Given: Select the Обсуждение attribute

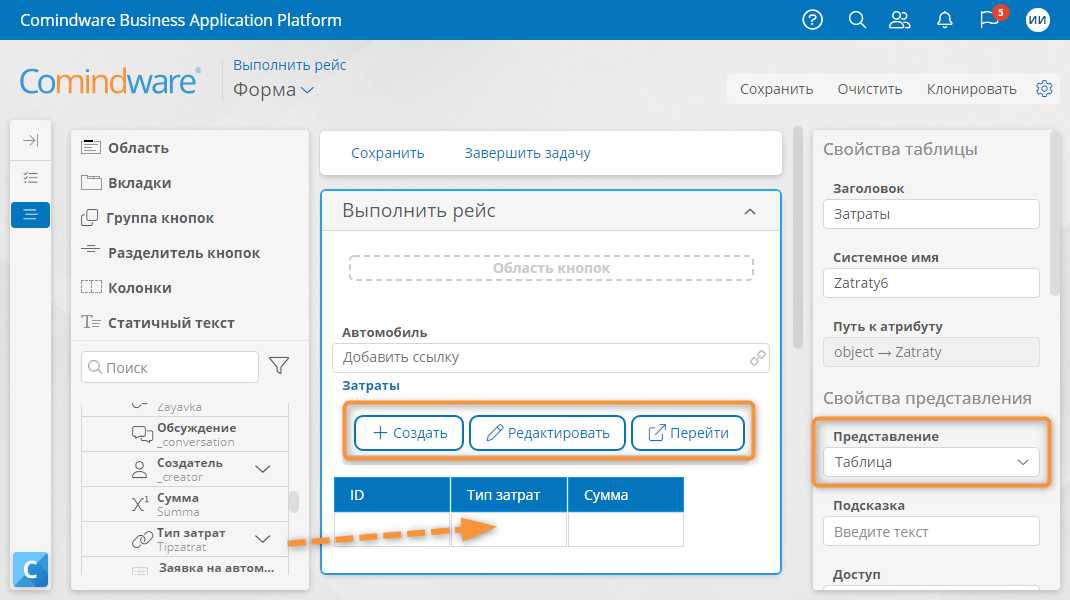Looking at the screenshot, I should point(185,434).
